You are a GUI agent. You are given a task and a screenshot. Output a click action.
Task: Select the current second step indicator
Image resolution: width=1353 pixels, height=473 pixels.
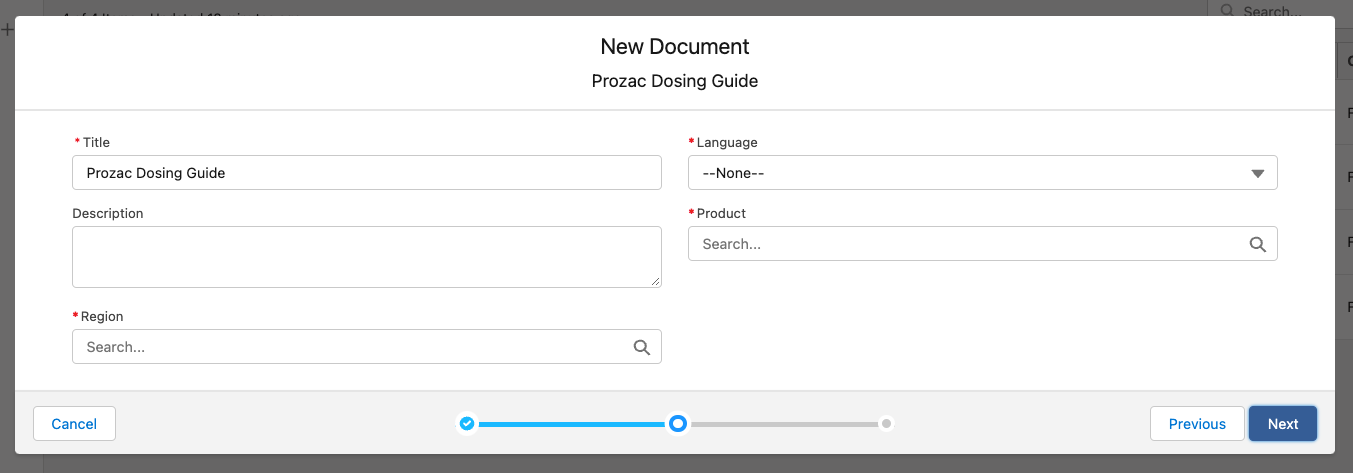tap(678, 424)
